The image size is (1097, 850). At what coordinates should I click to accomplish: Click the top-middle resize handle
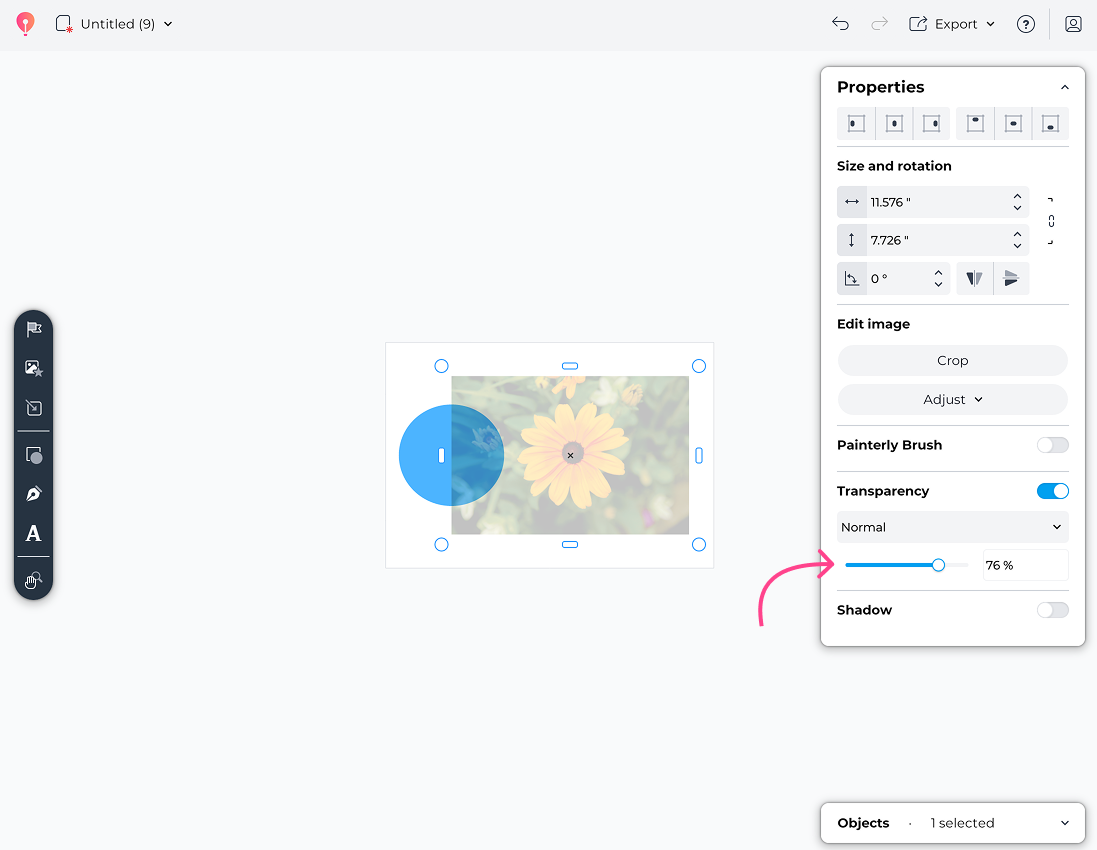pyautogui.click(x=570, y=366)
